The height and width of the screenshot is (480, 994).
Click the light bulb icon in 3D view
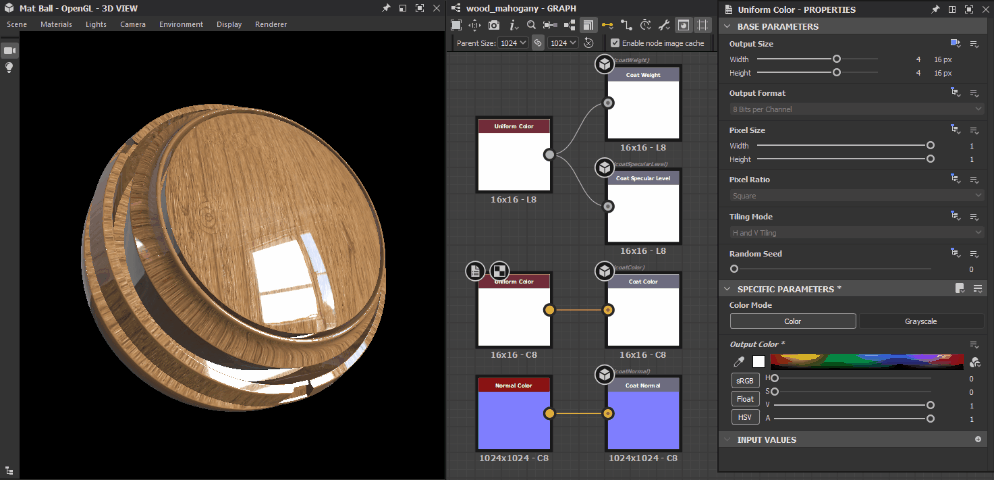(x=10, y=68)
